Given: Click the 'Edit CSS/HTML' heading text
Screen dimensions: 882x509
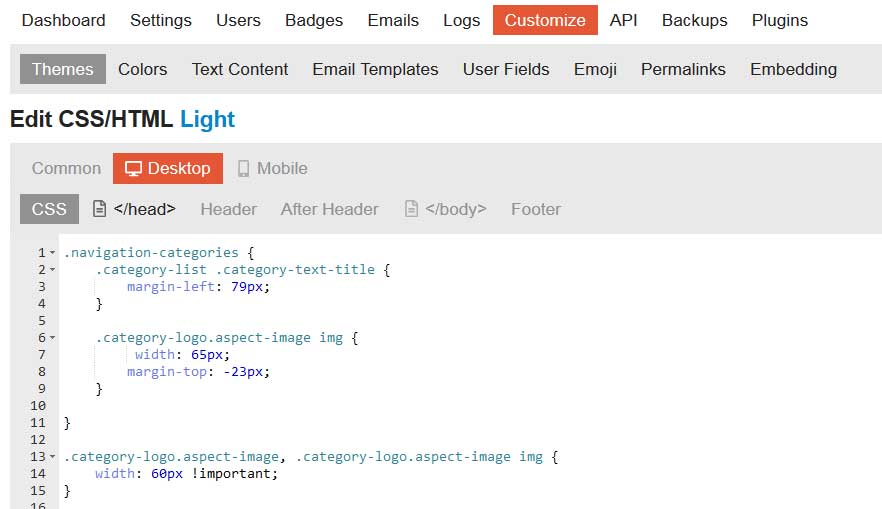Looking at the screenshot, I should pyautogui.click(x=91, y=119).
